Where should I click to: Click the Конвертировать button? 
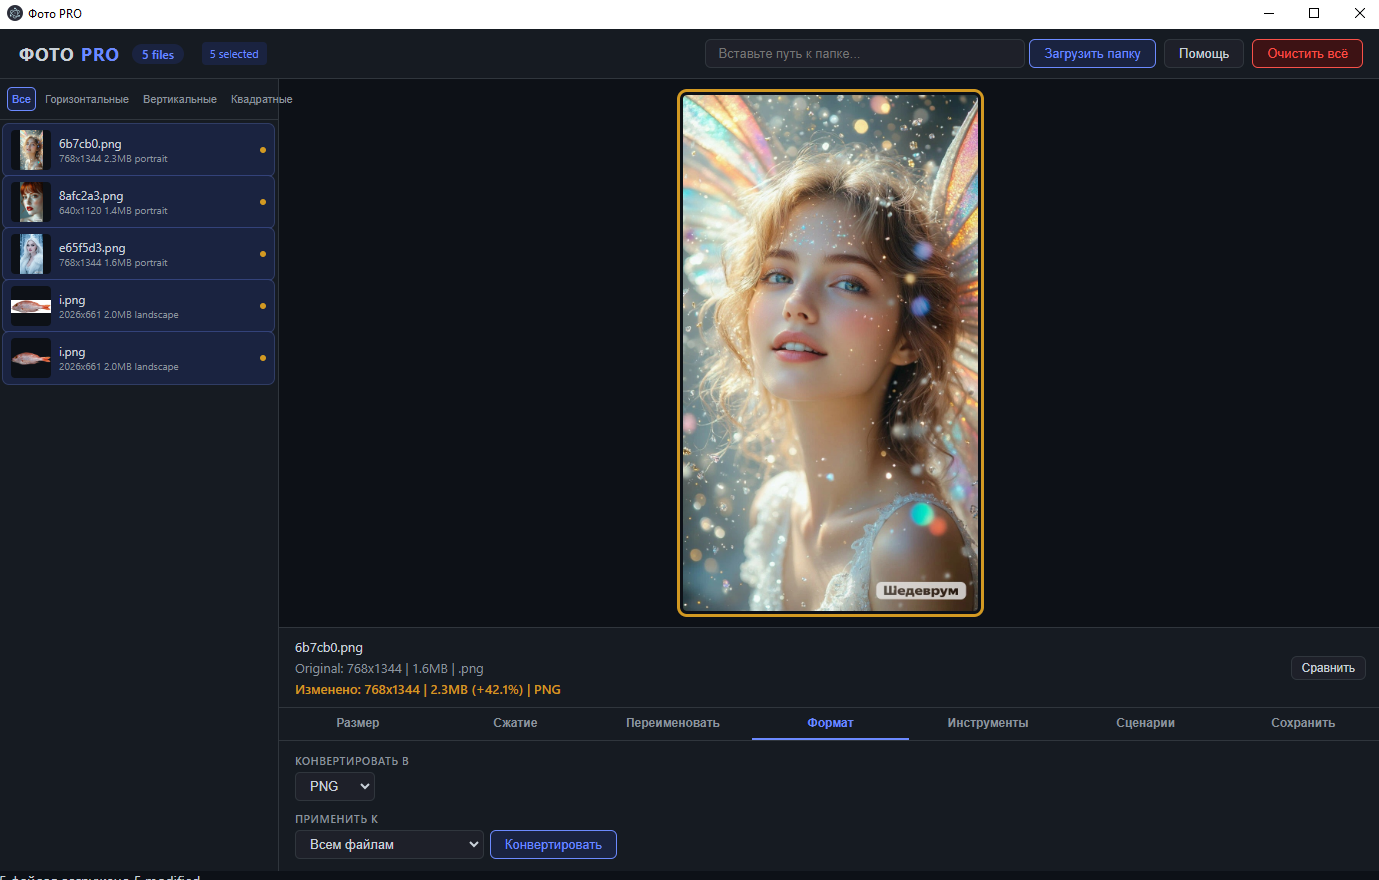click(x=553, y=844)
